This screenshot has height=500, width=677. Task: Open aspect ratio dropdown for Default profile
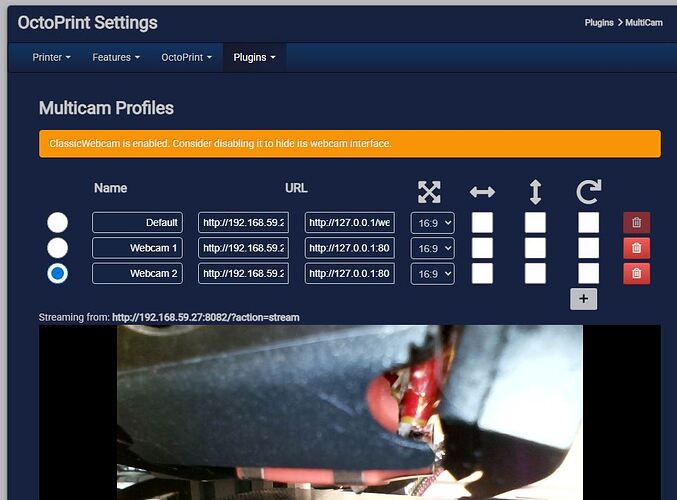(432, 222)
